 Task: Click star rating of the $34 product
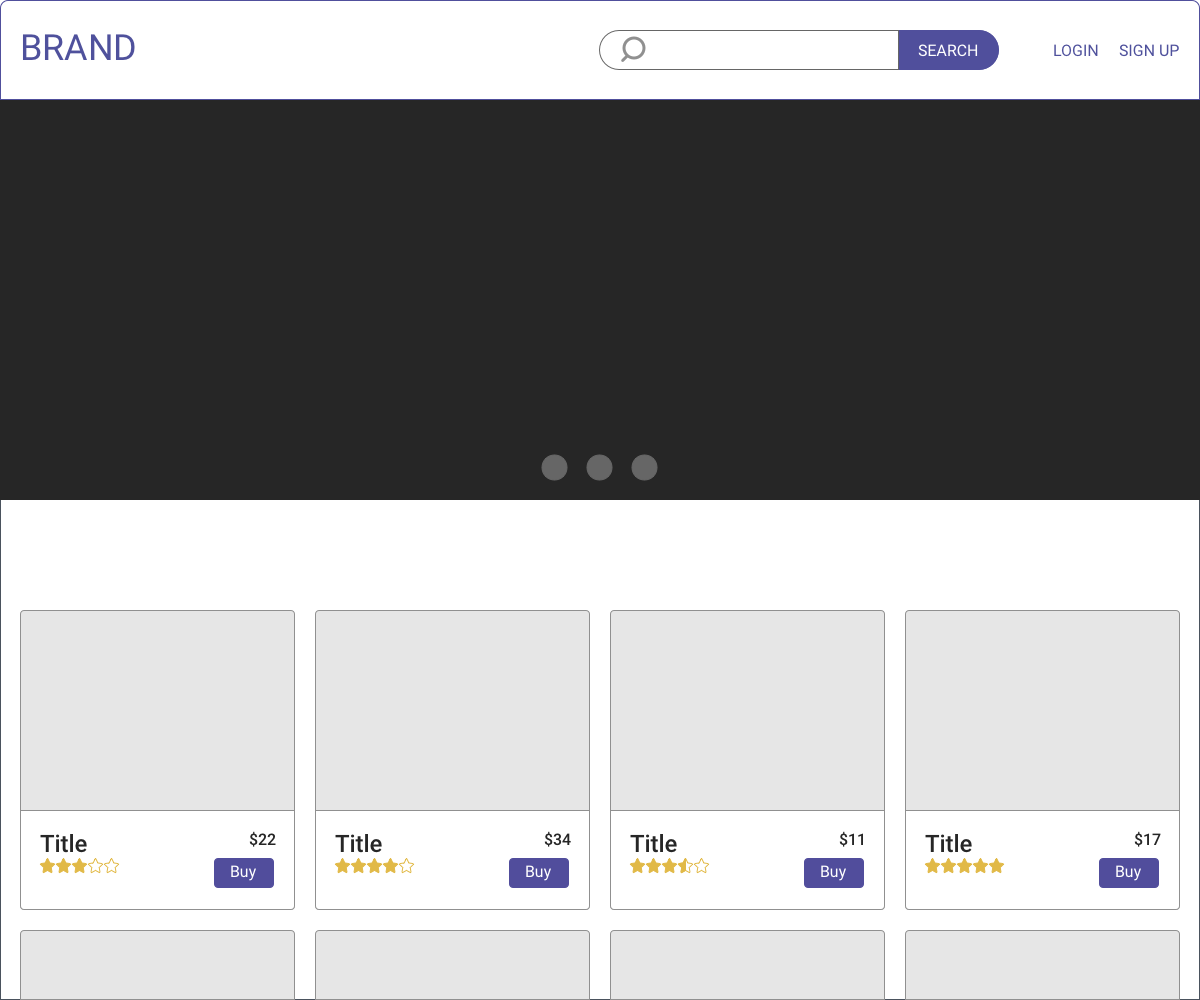coord(375,866)
